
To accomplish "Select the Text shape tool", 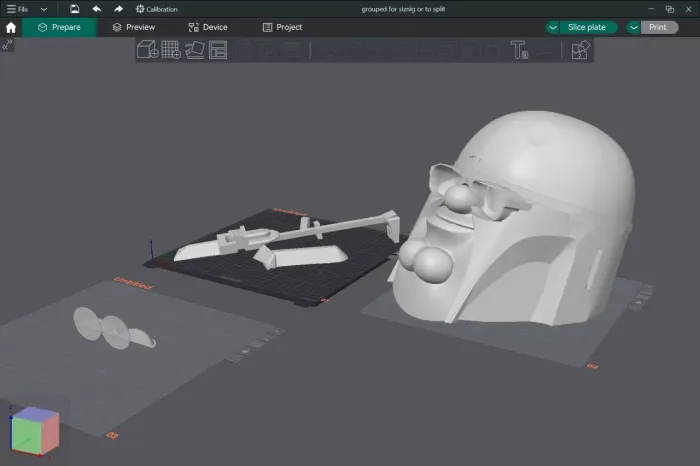I will point(519,50).
